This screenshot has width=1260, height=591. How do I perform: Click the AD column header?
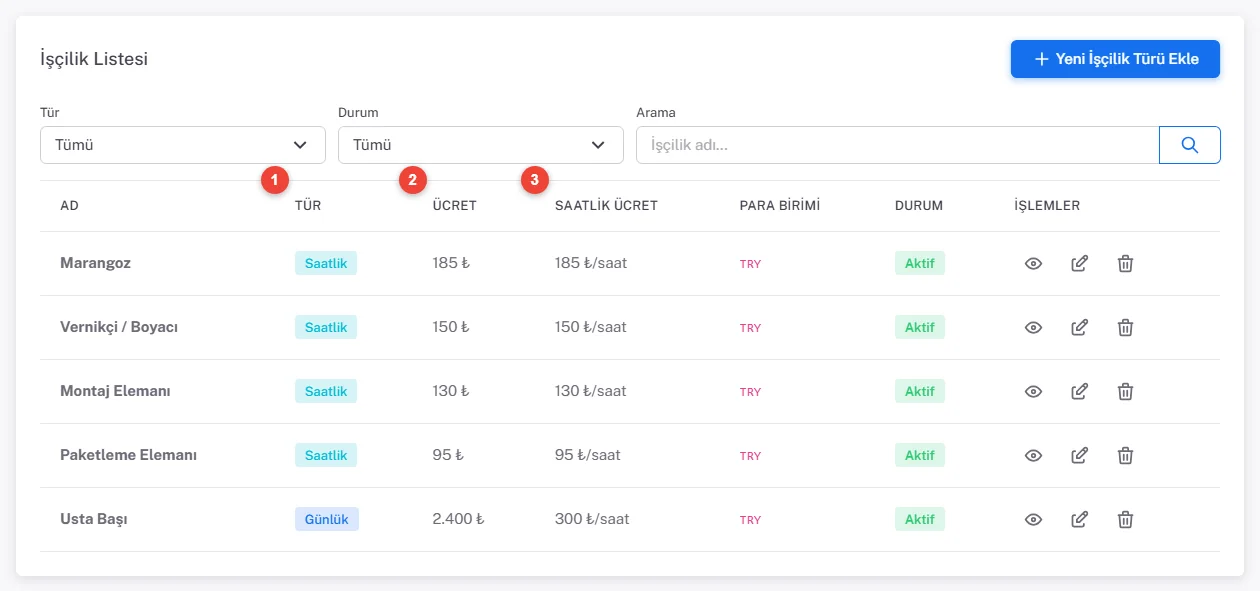[x=70, y=206]
